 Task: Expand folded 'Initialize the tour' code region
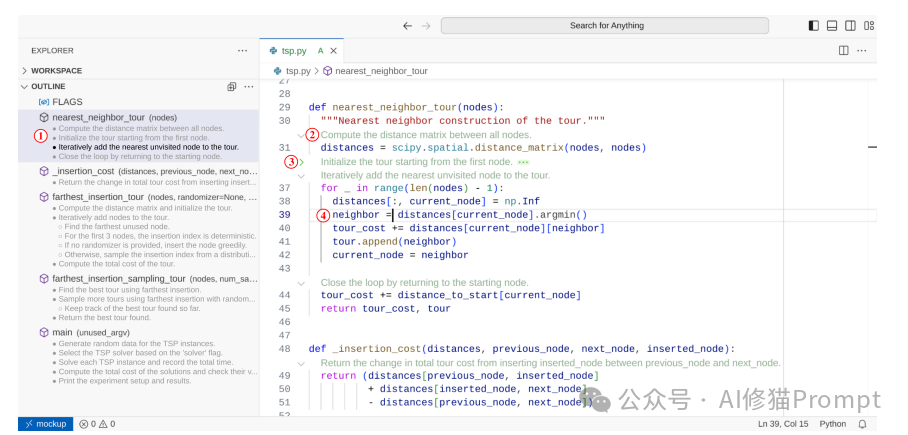[x=301, y=161]
